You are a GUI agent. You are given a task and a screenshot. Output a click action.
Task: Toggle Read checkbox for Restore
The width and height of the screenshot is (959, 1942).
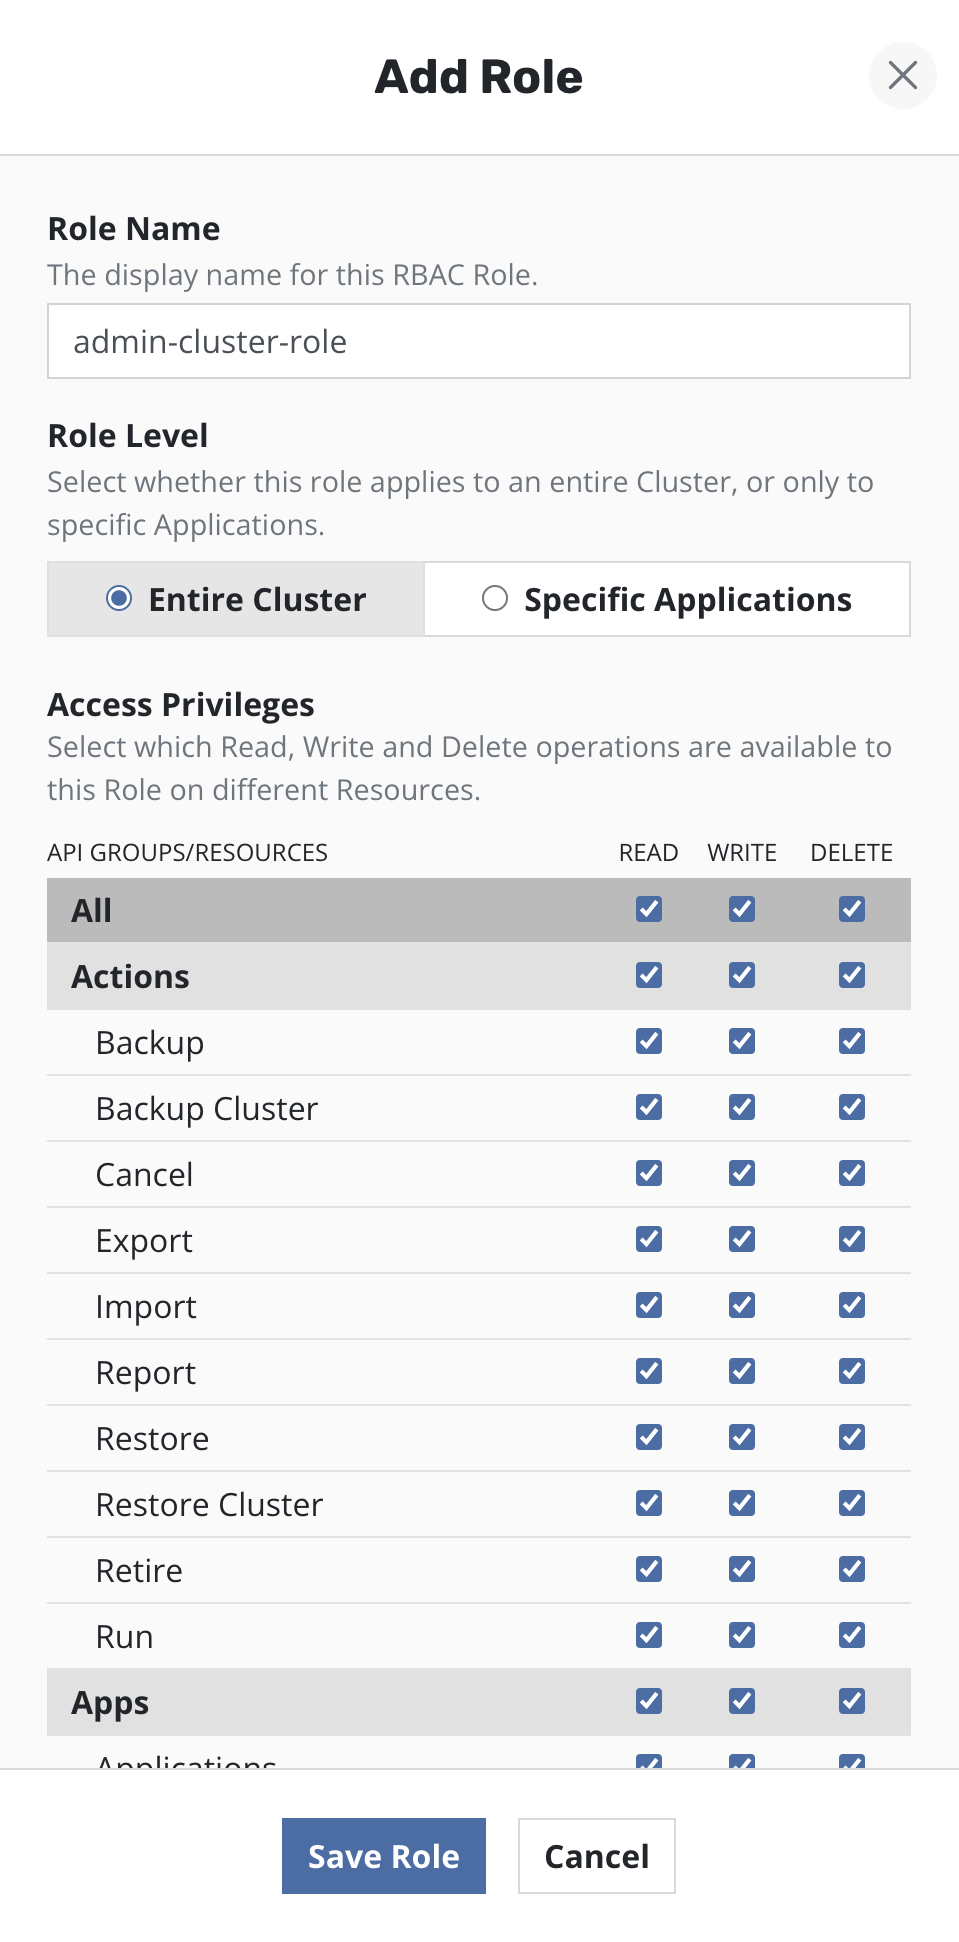(x=649, y=1437)
